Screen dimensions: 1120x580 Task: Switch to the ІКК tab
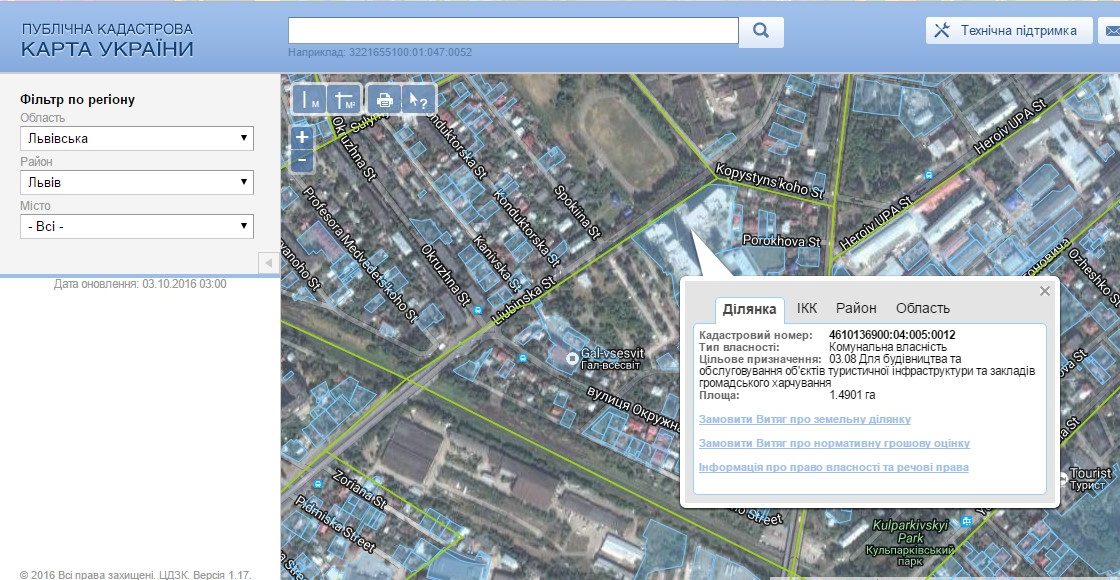click(806, 308)
